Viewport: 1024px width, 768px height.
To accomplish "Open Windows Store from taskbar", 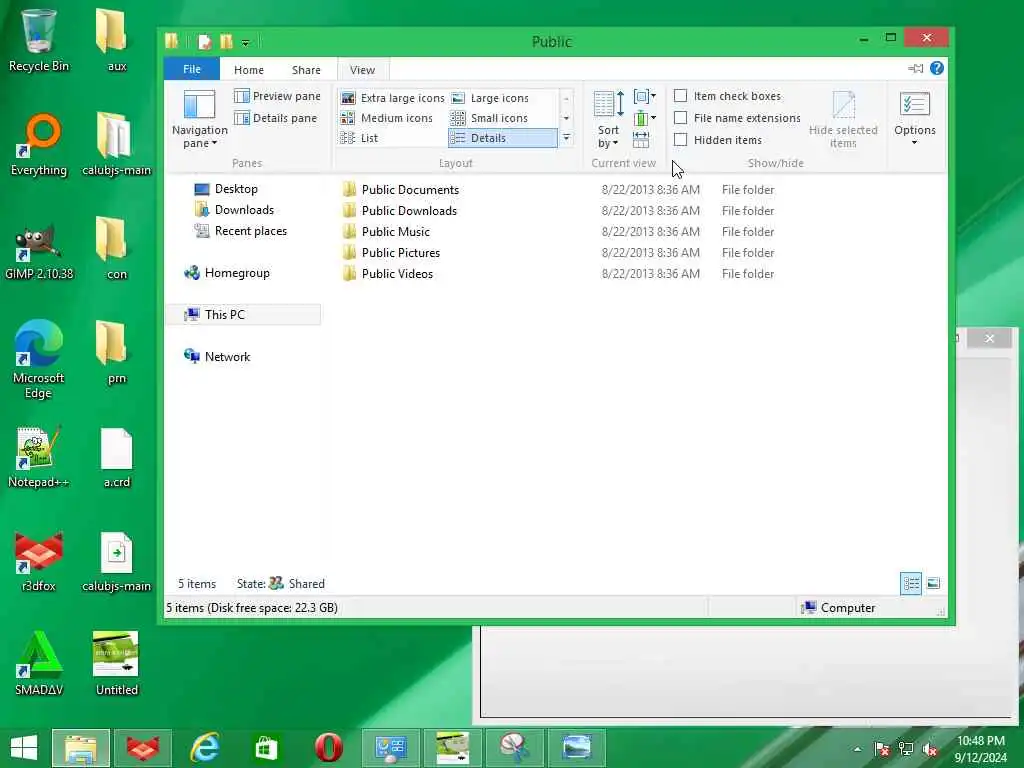I will point(266,748).
